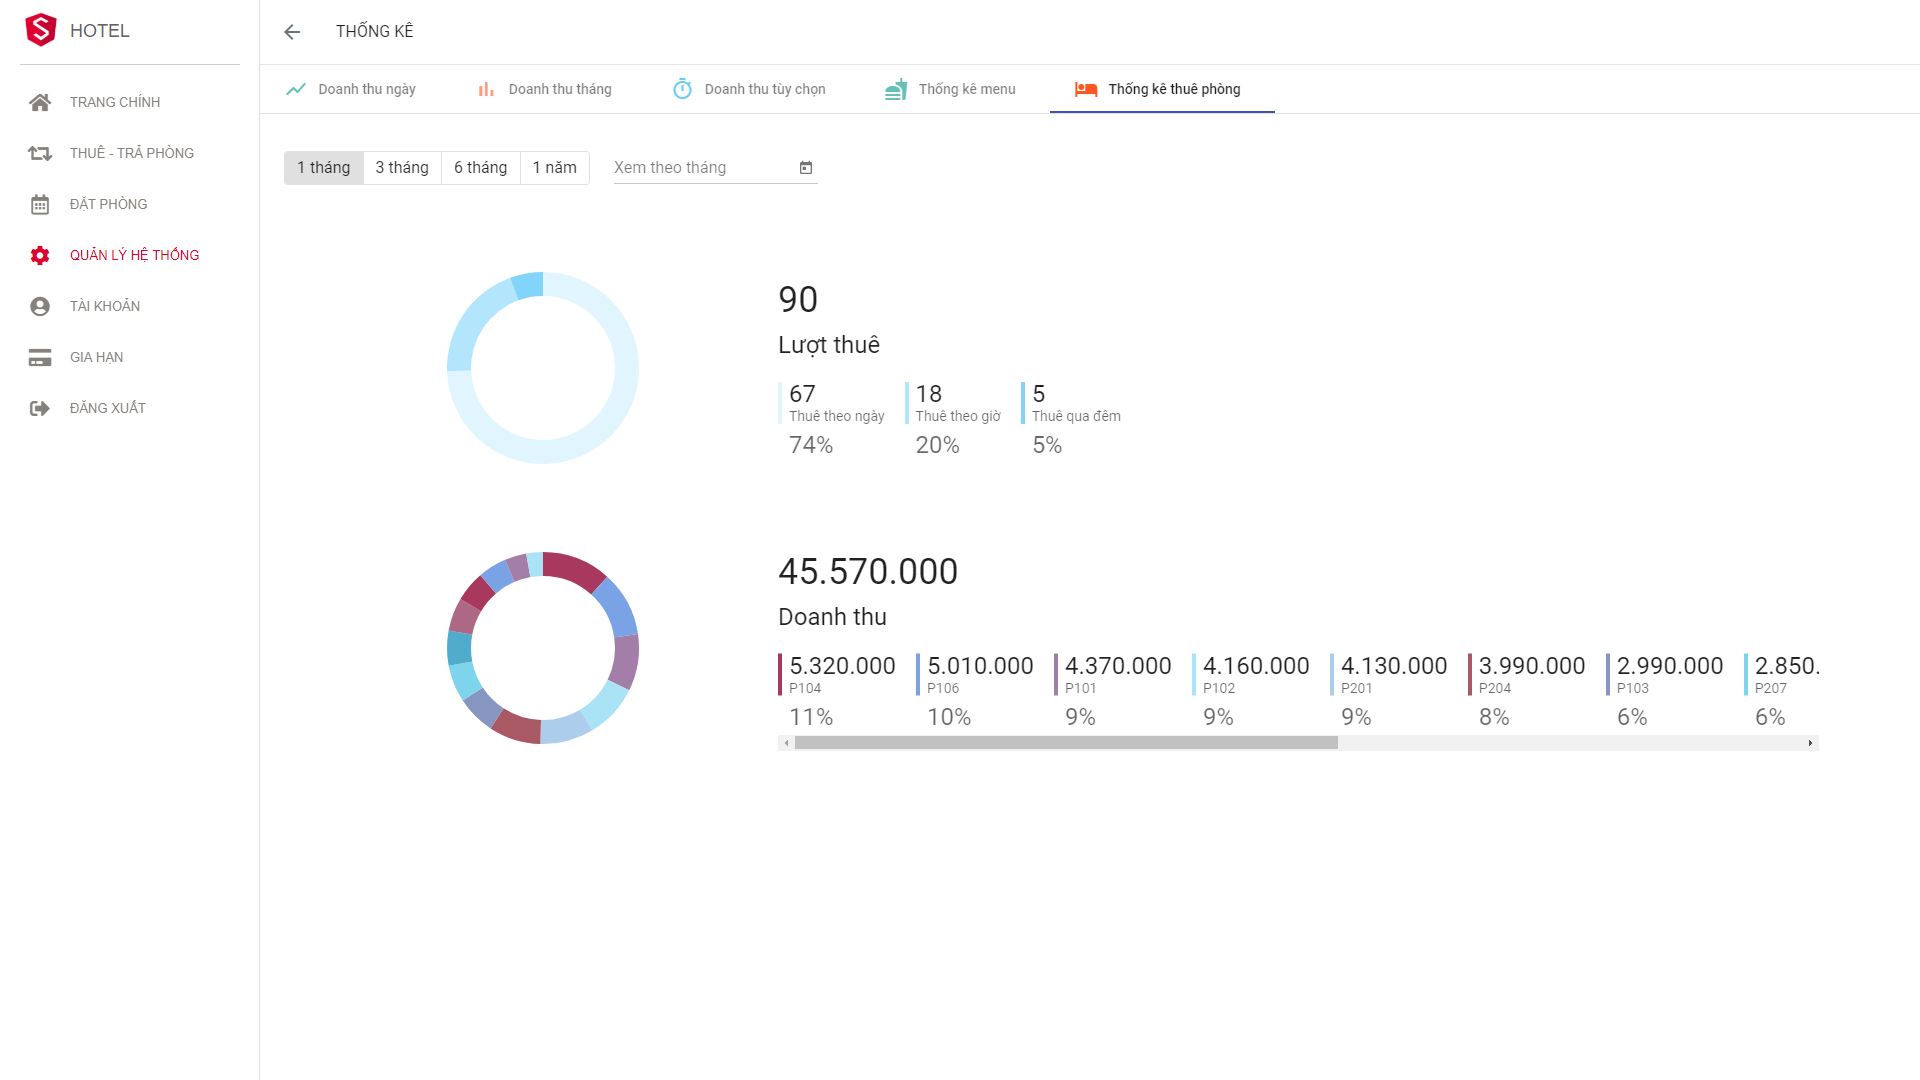
Task: Select the 1 tháng period toggle
Action: coord(323,168)
